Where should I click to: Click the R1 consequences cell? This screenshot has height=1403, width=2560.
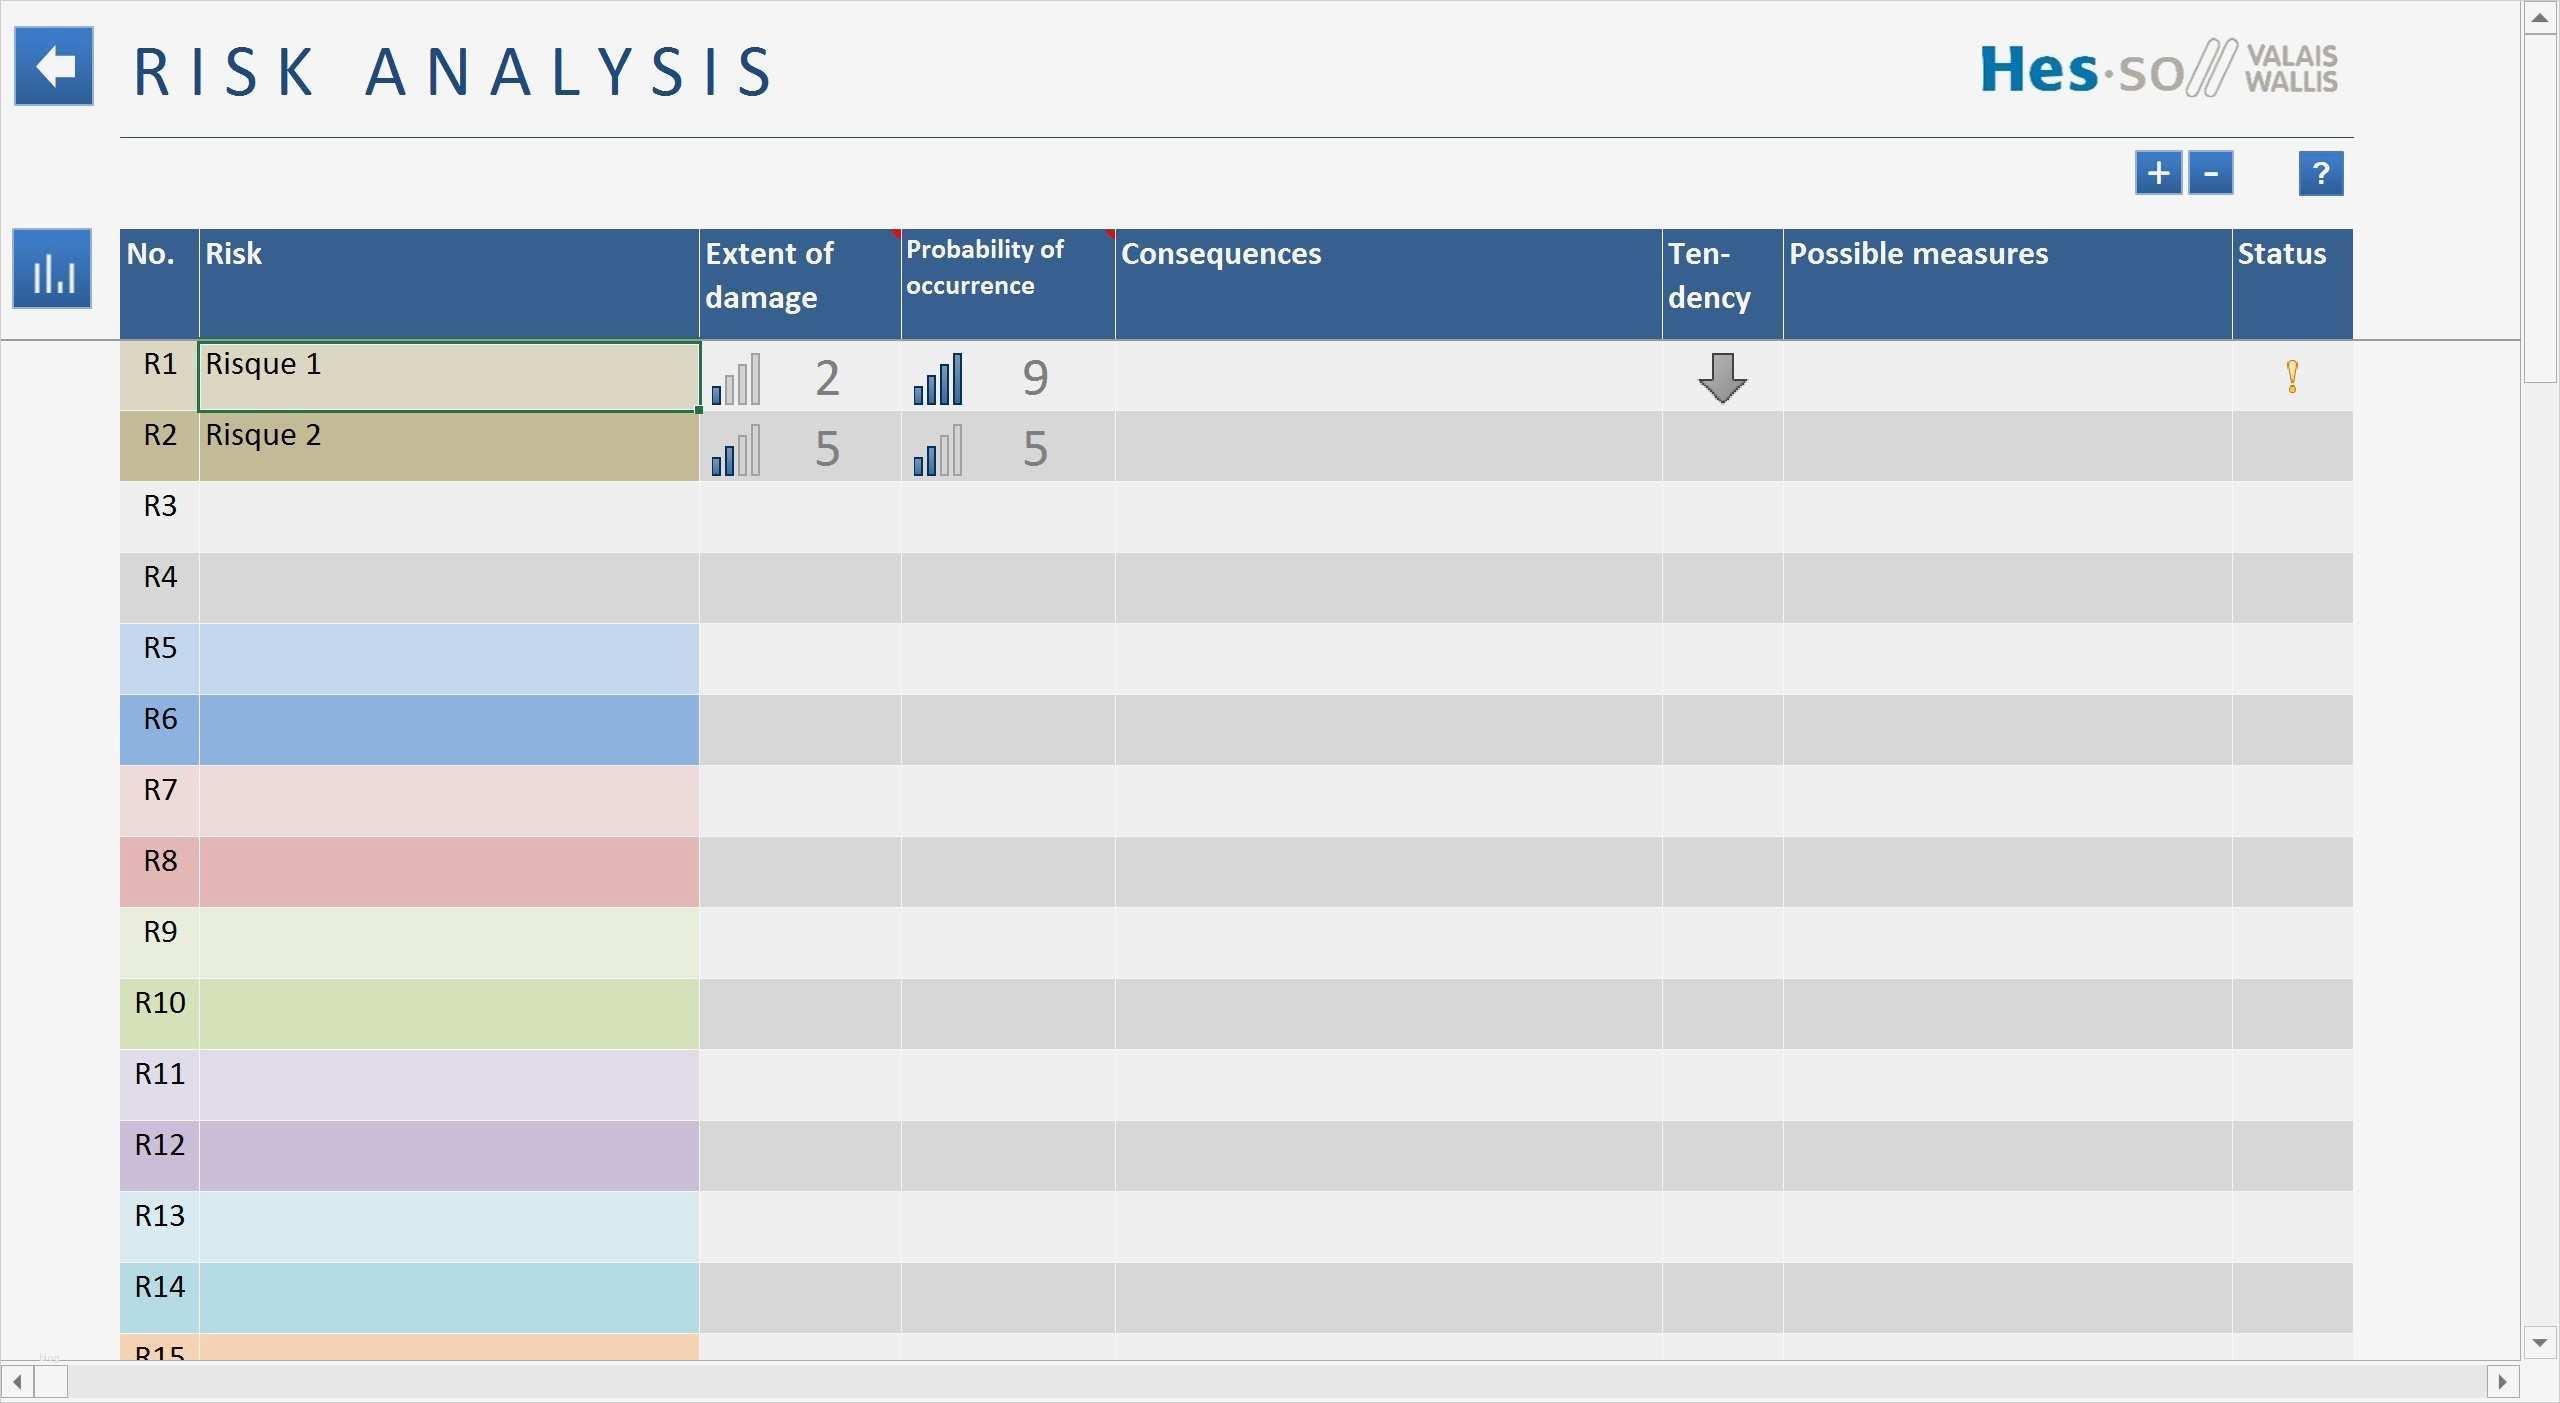[x=1387, y=377]
